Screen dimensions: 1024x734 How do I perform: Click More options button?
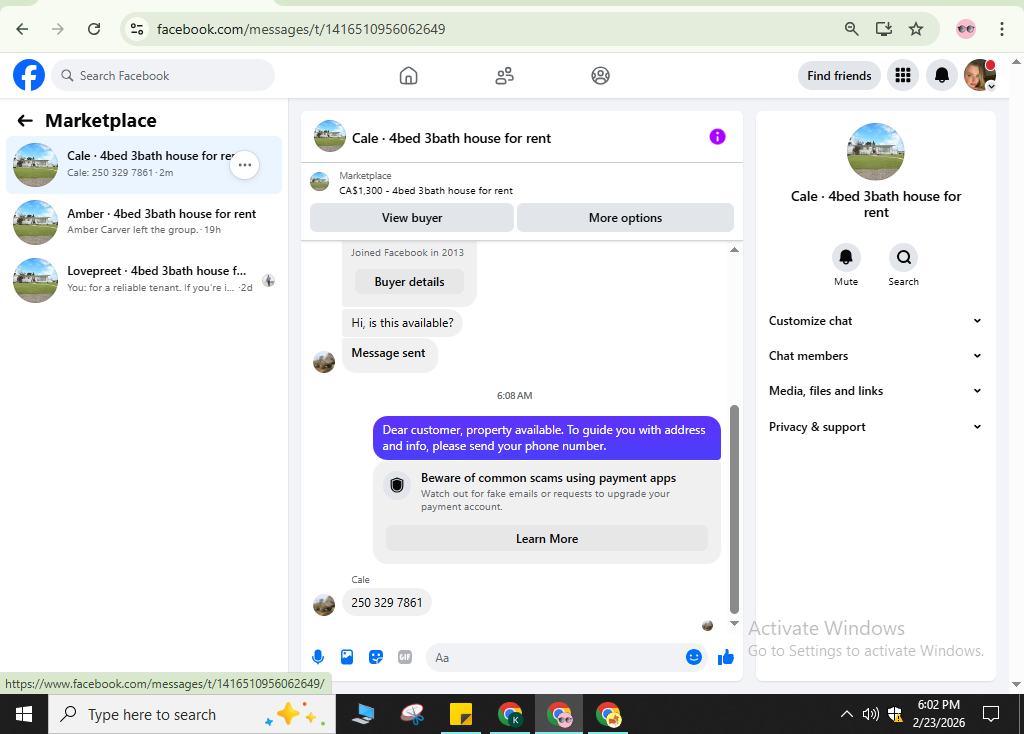[625, 217]
